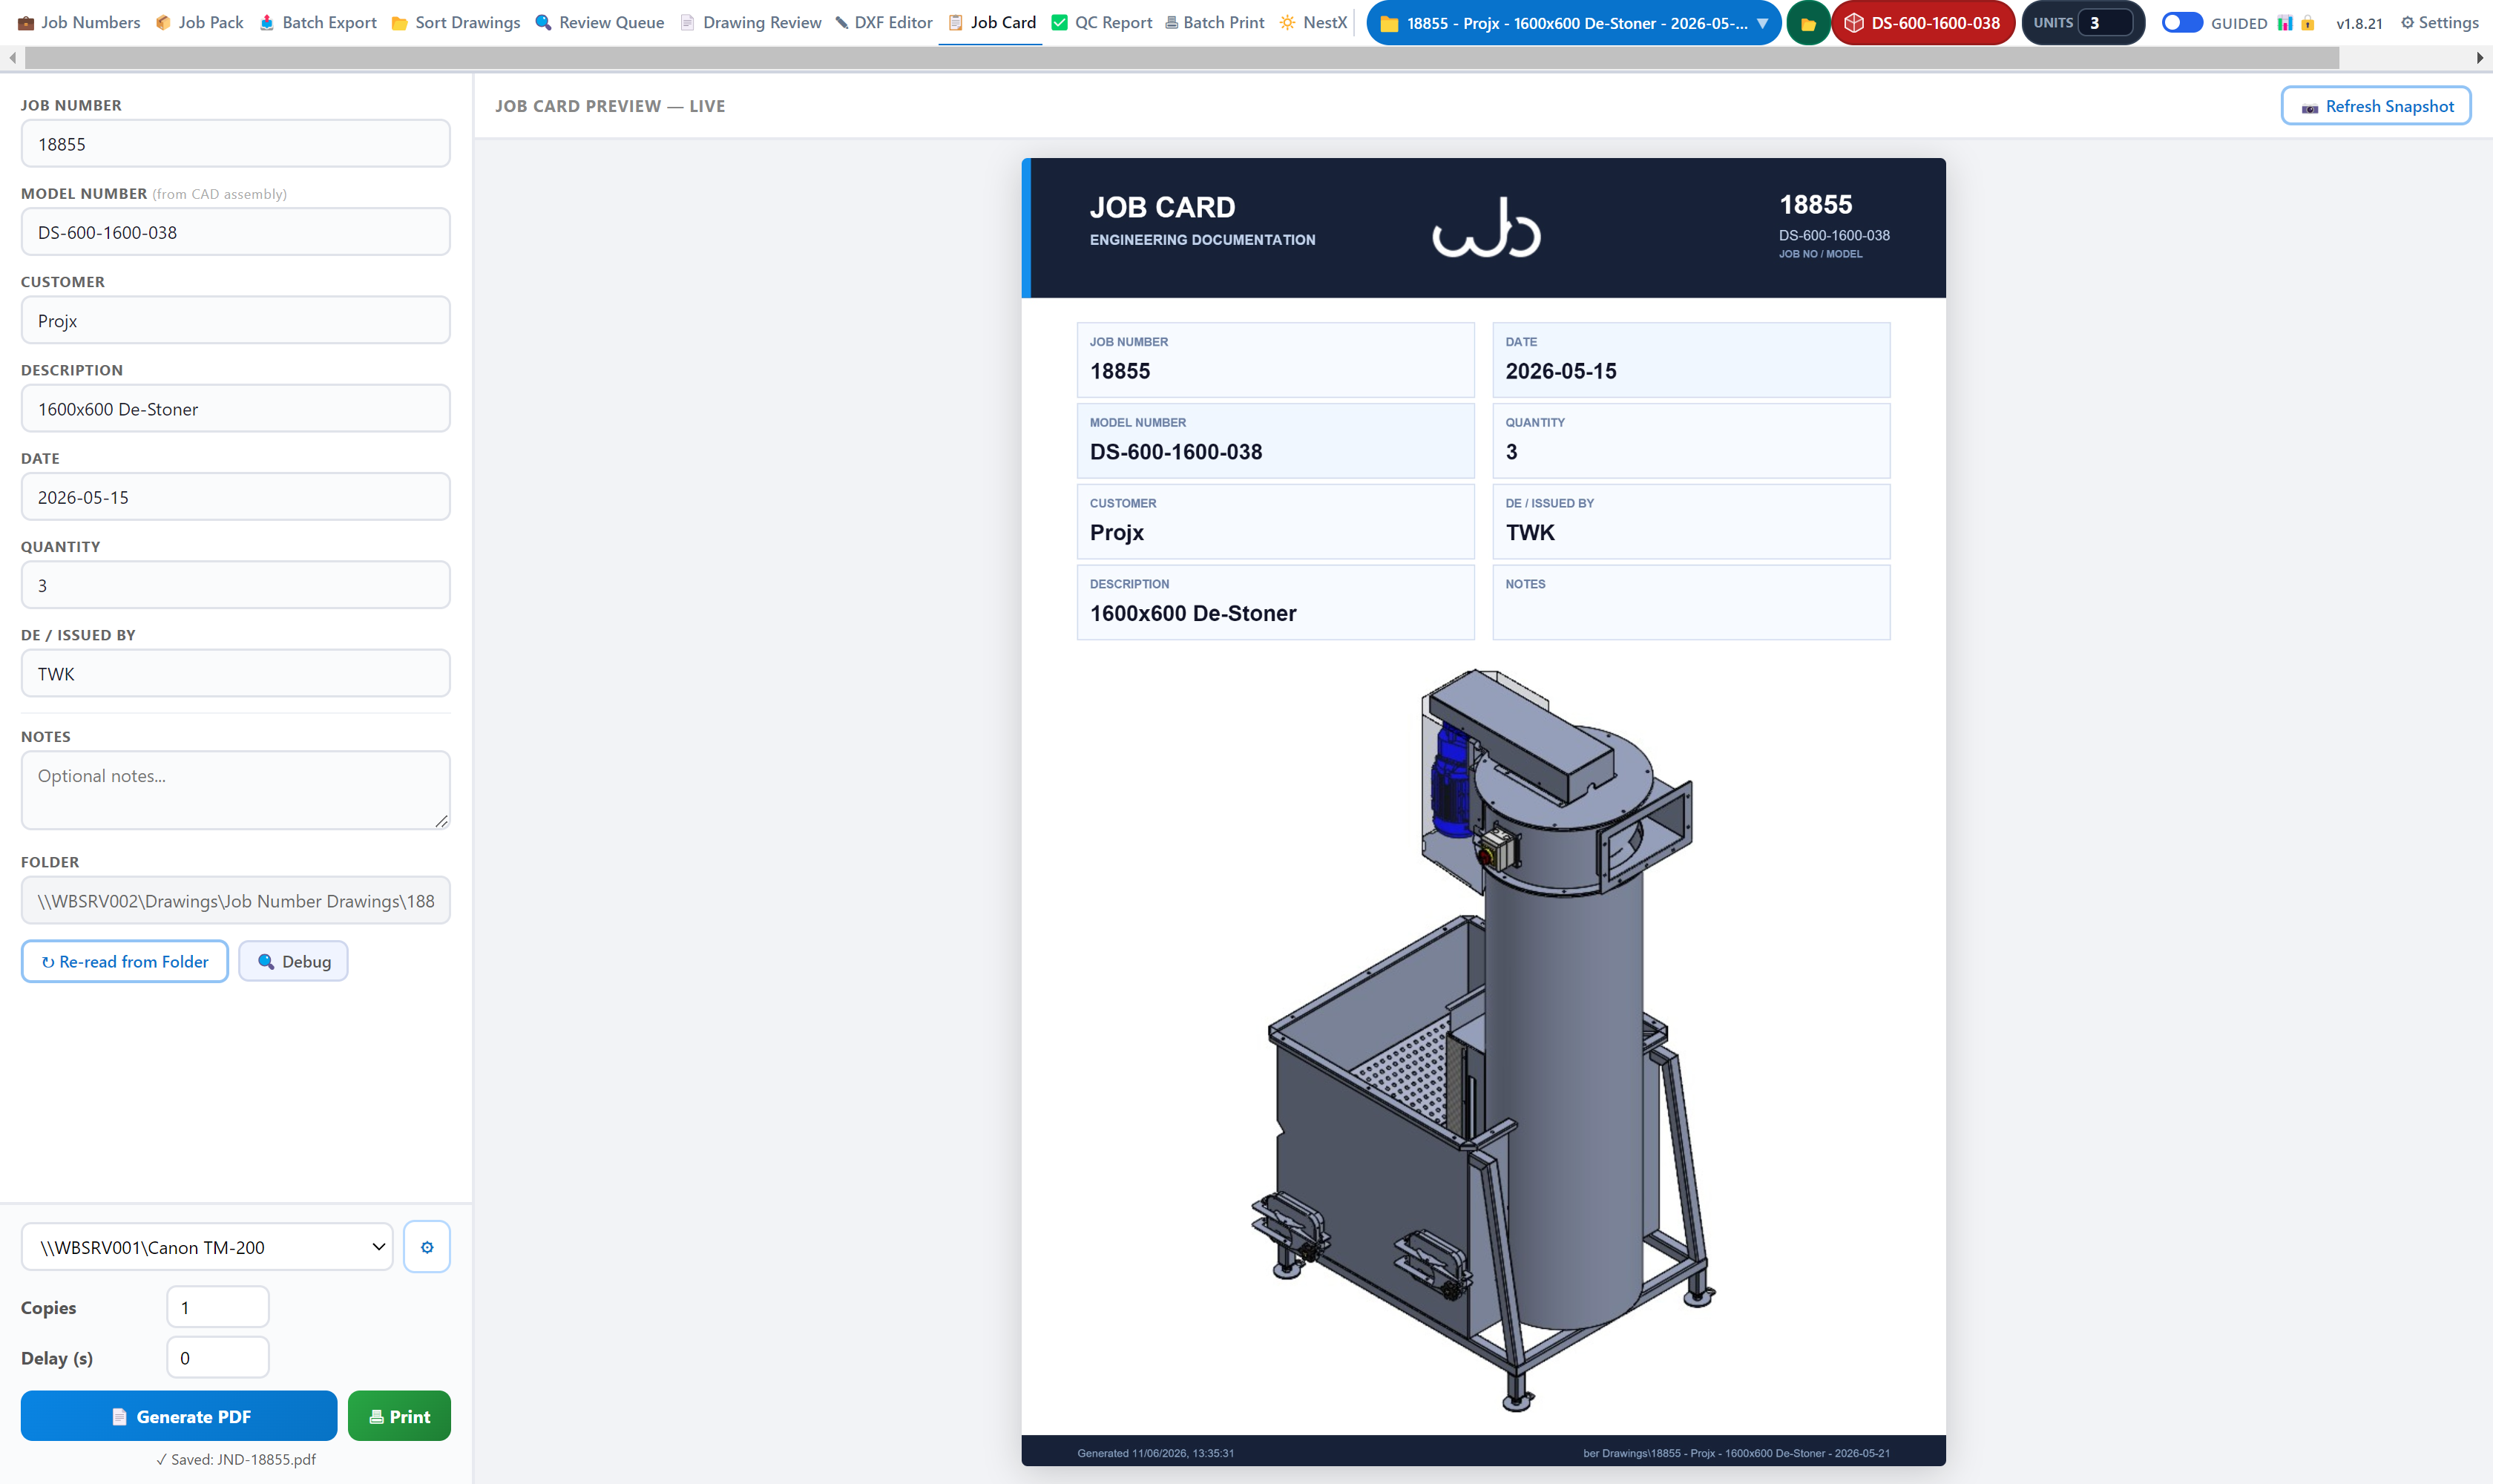Viewport: 2493px width, 1484px height.
Task: Click the Delay (s) number field
Action: click(217, 1358)
